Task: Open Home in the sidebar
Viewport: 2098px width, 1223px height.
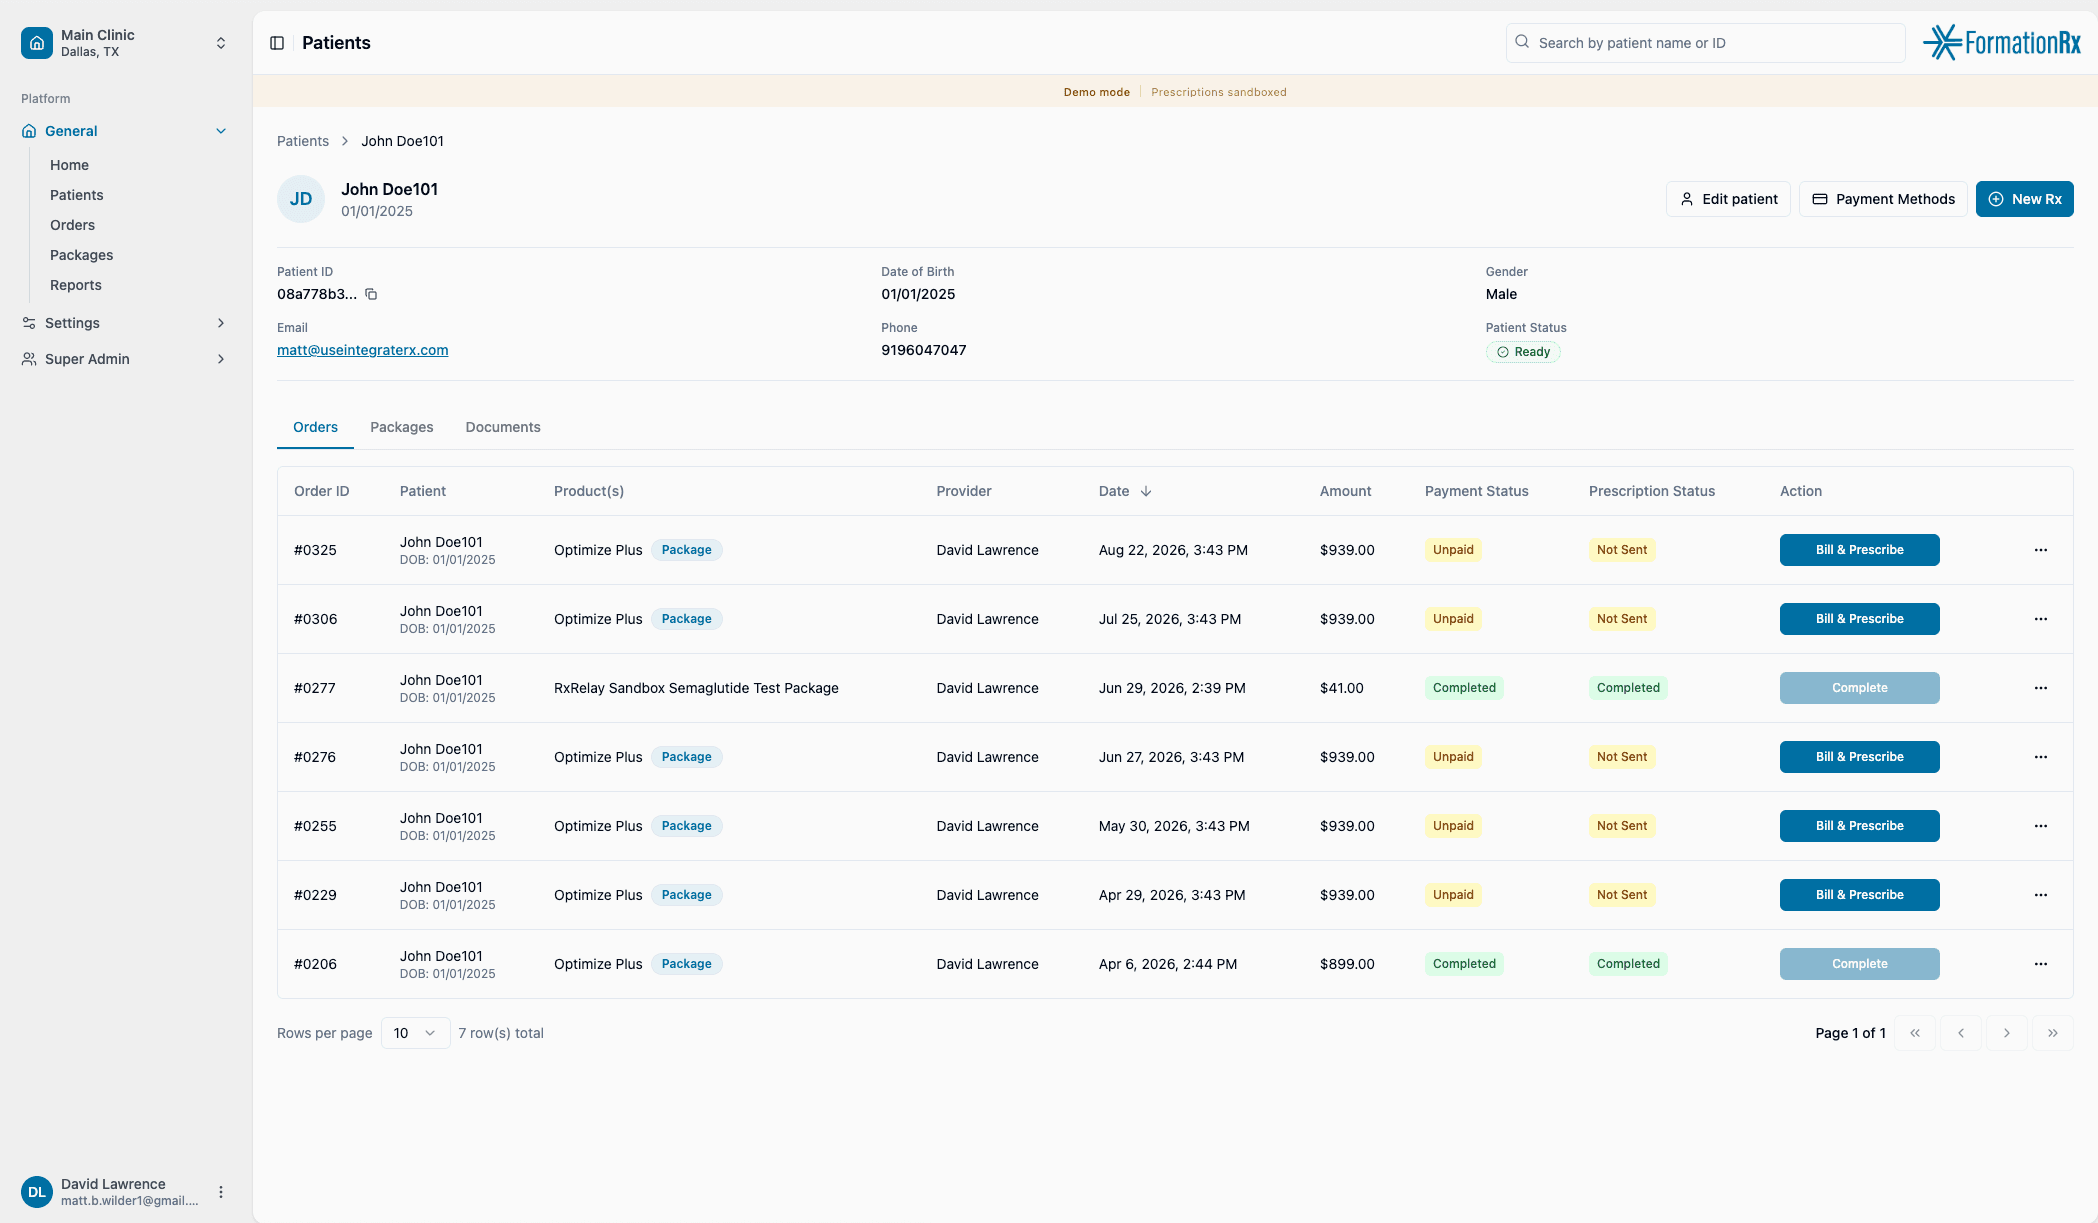Action: (69, 165)
